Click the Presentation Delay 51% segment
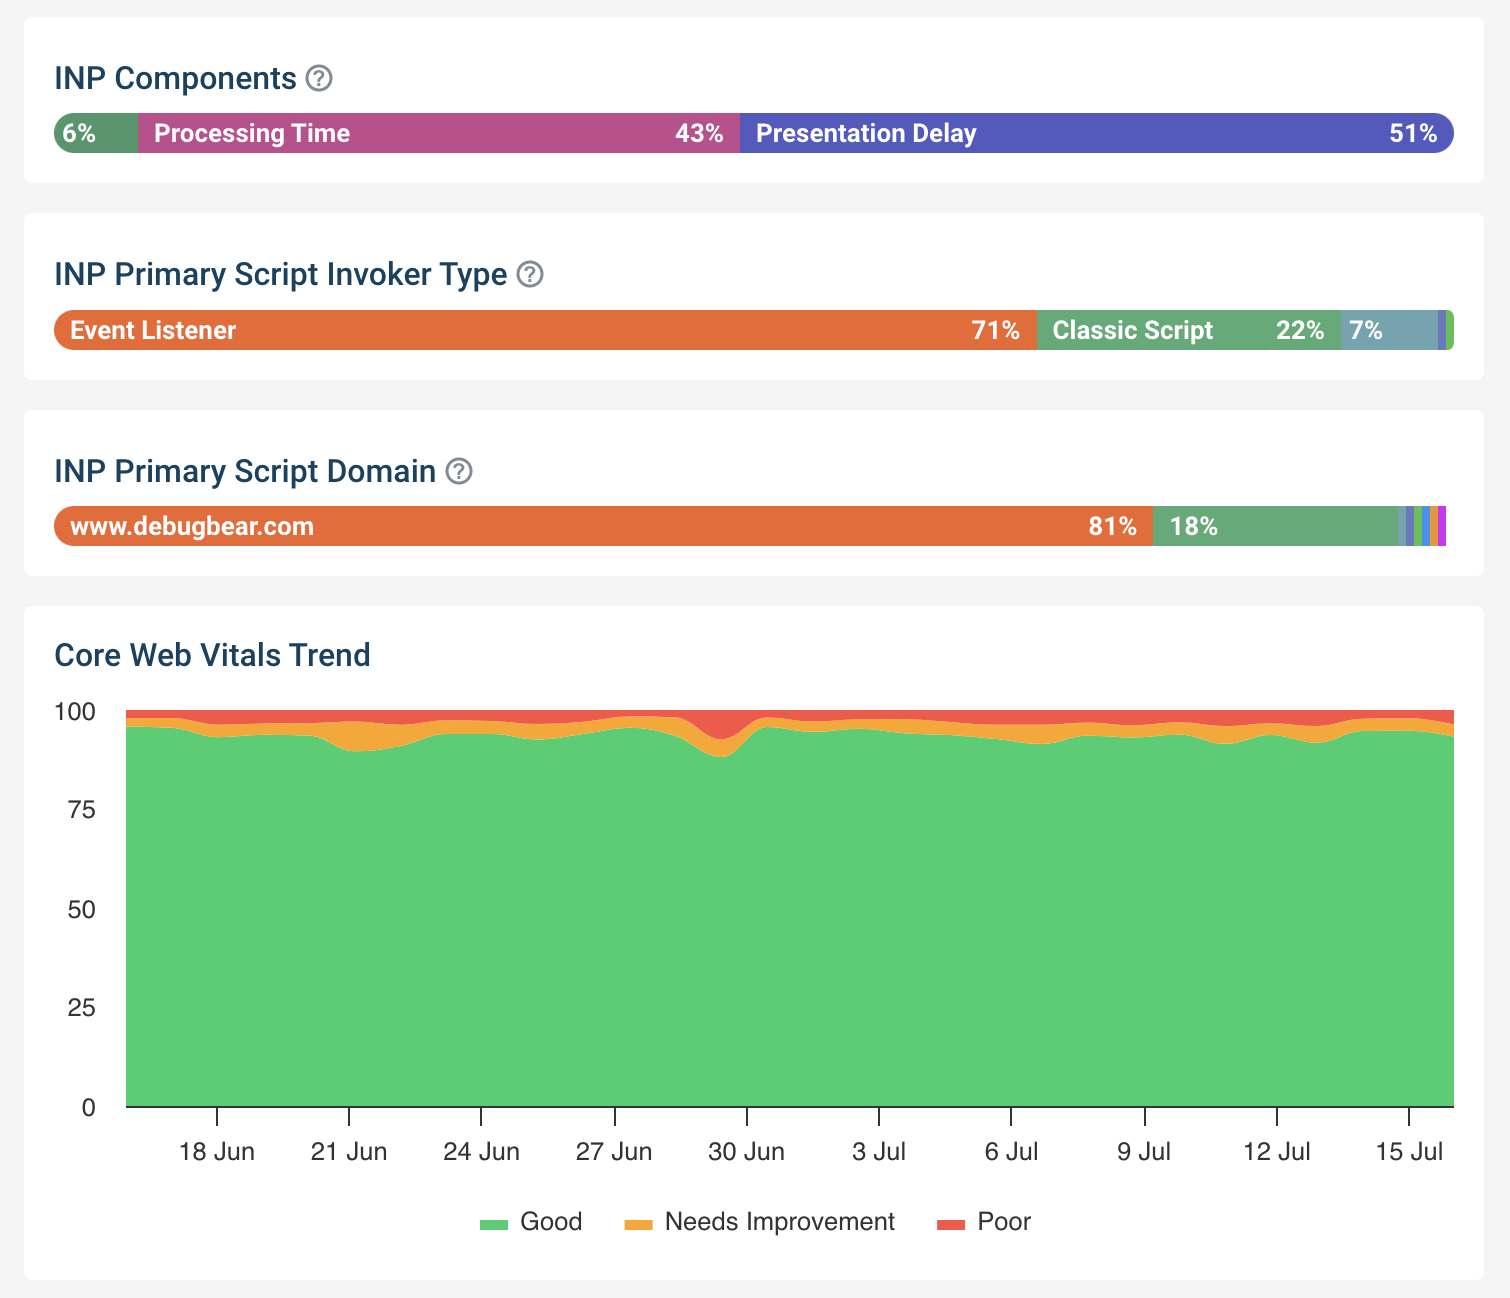 coord(1097,133)
